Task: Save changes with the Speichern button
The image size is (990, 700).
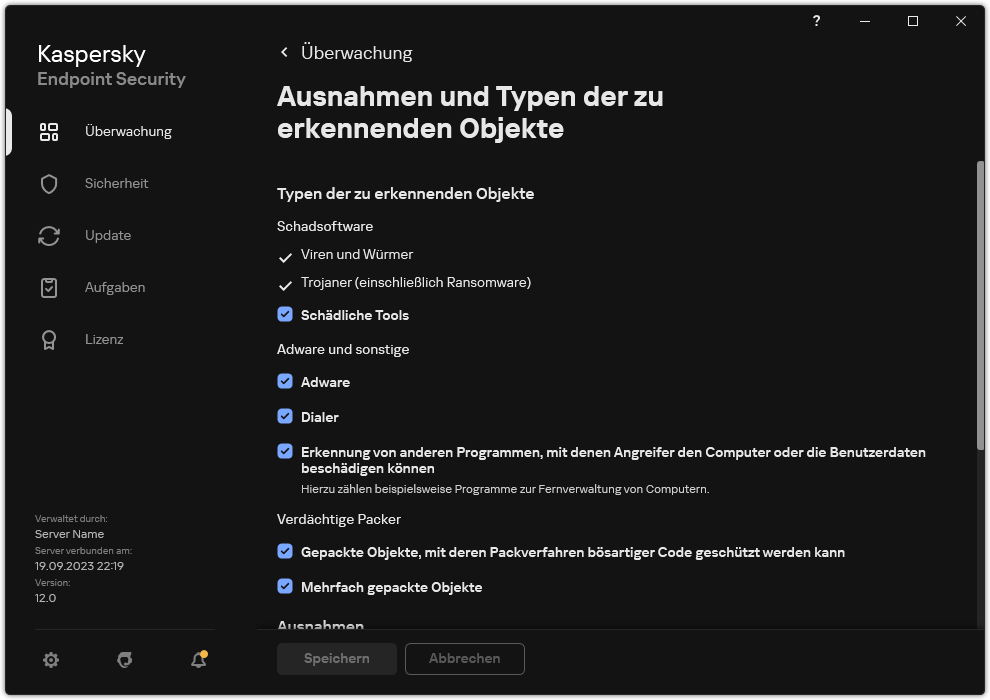Action: coord(336,658)
